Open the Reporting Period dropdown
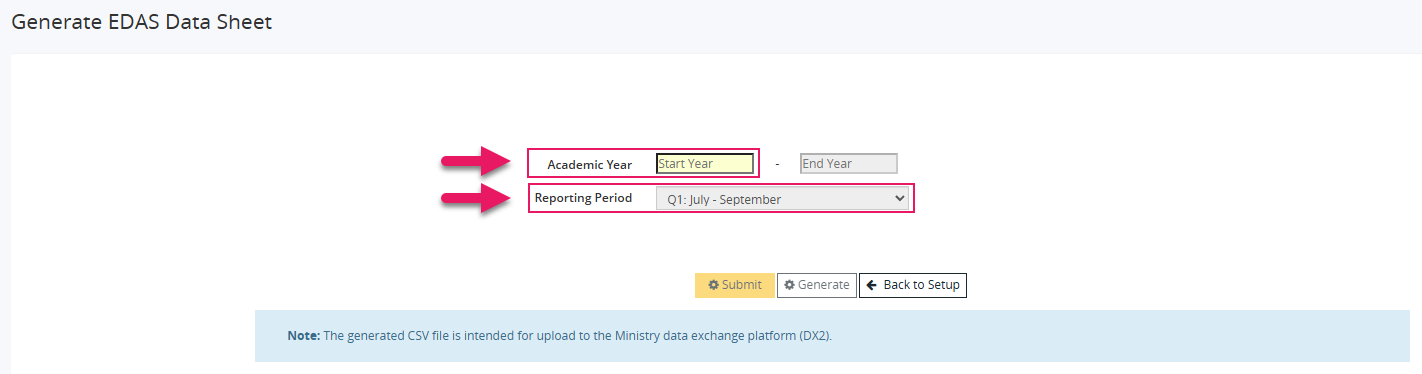This screenshot has height=374, width=1422. click(782, 199)
